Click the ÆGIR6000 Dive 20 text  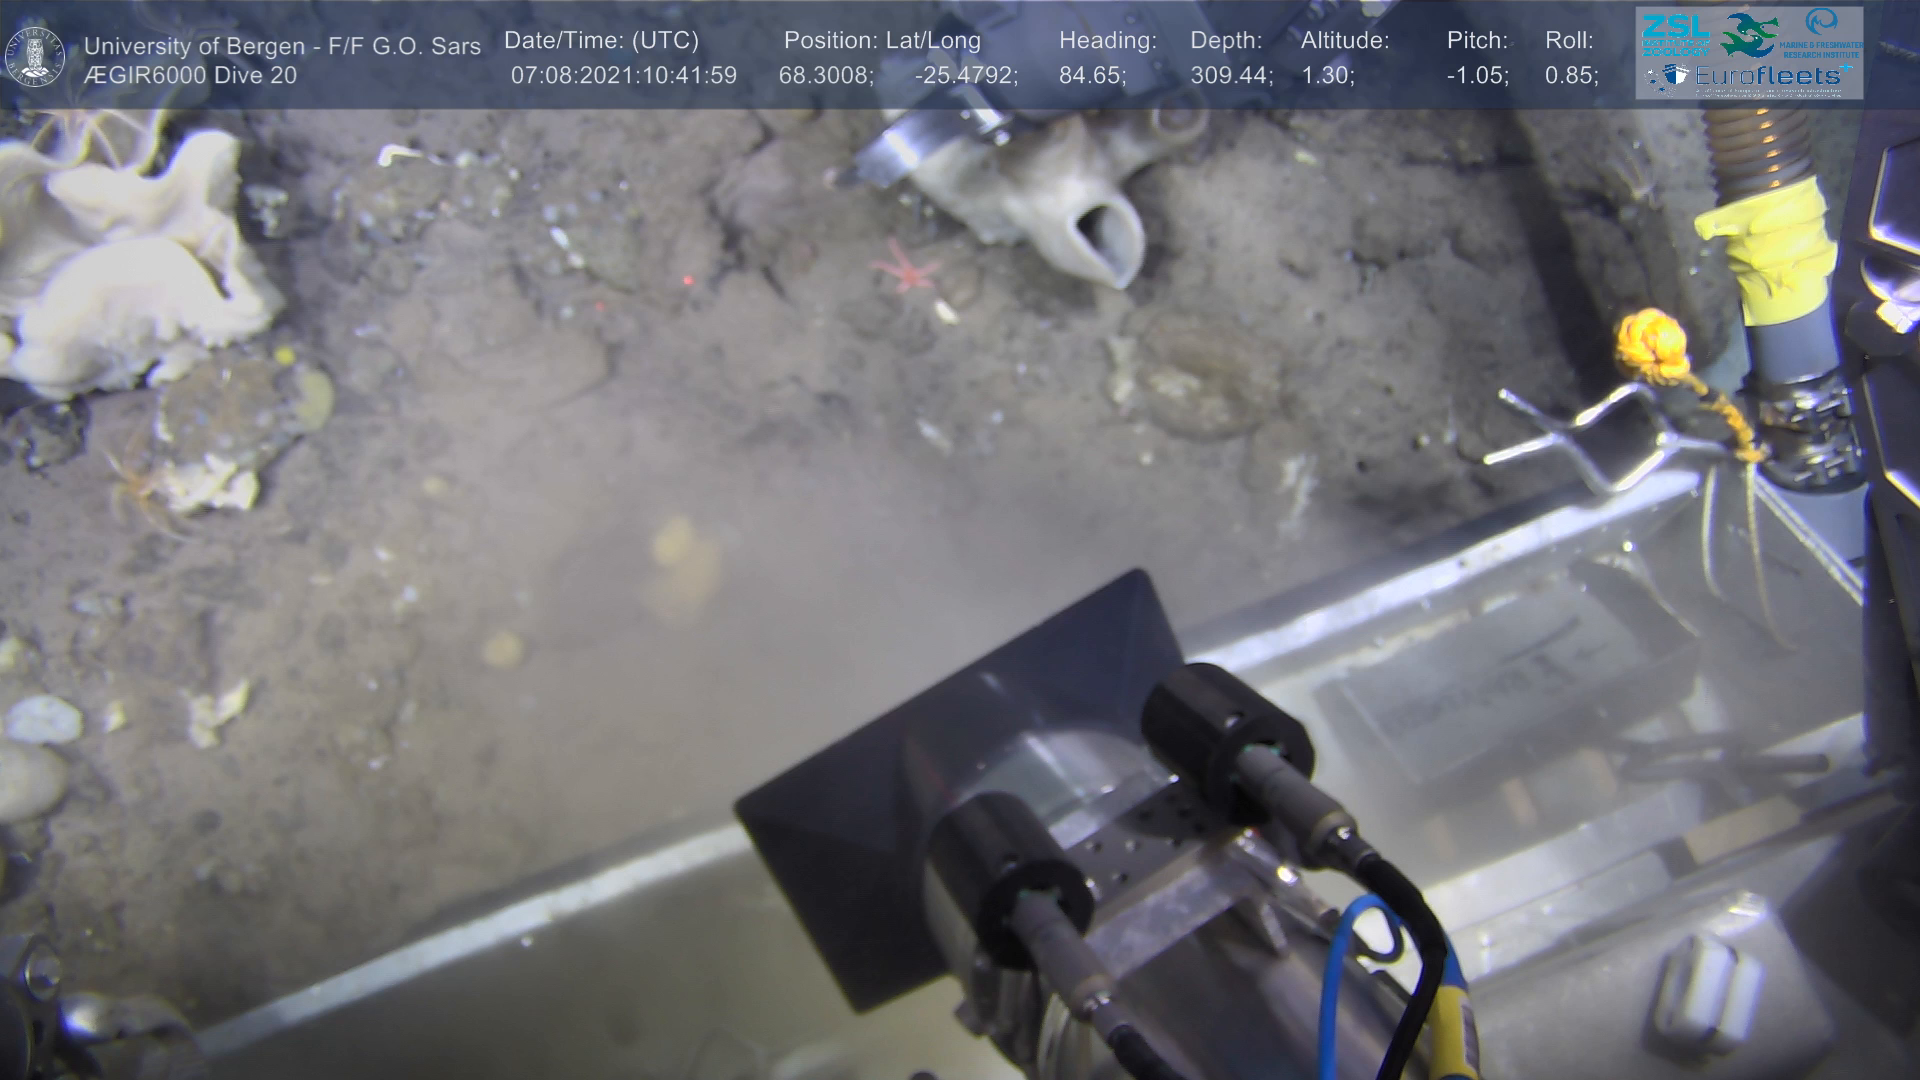point(190,76)
